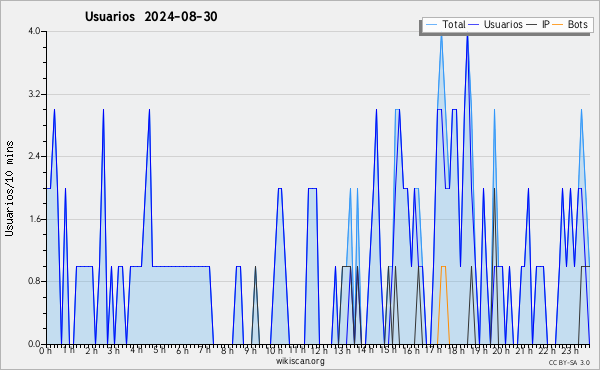Viewport: 600px width, 370px height.
Task: Click the '3.2' y-axis value
Action: pyautogui.click(x=34, y=94)
